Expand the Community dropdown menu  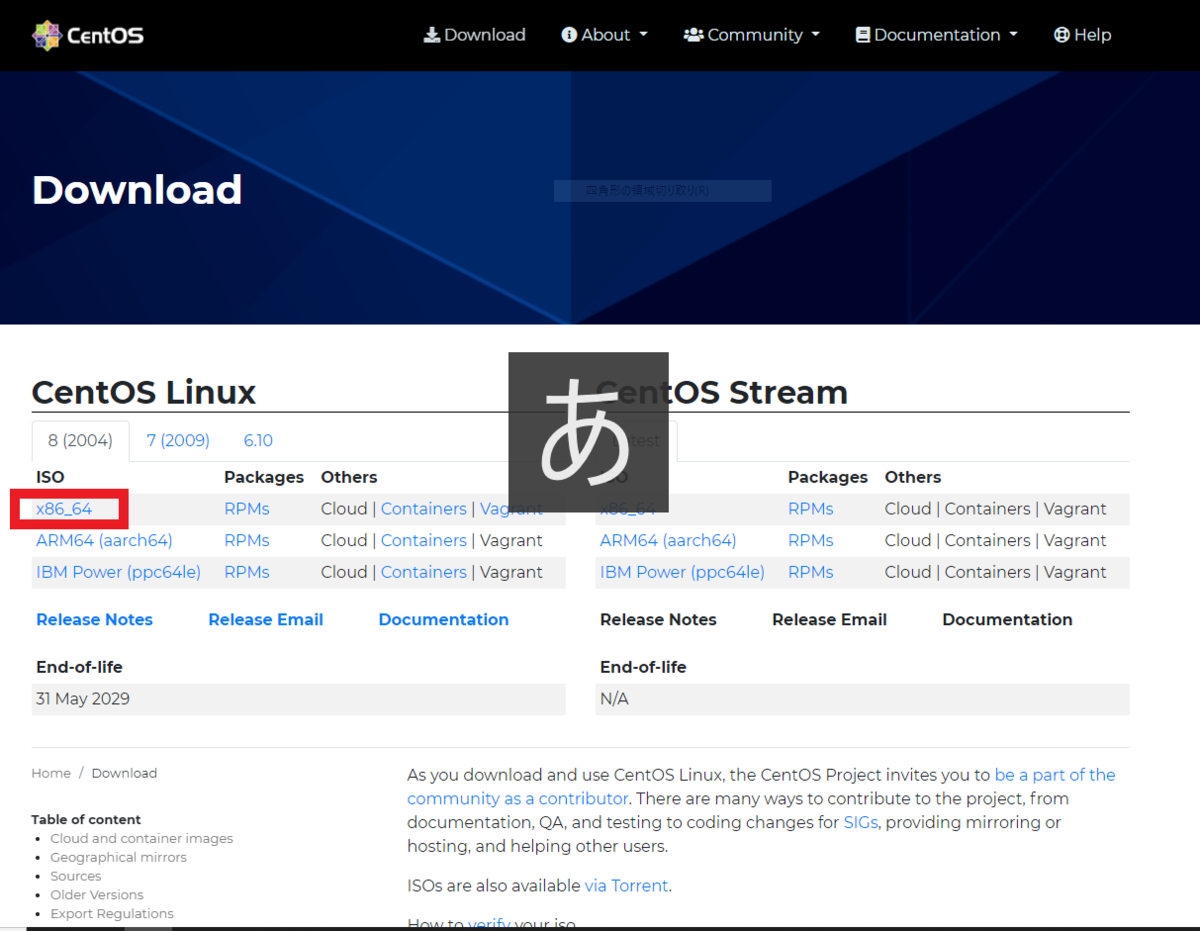pos(752,35)
